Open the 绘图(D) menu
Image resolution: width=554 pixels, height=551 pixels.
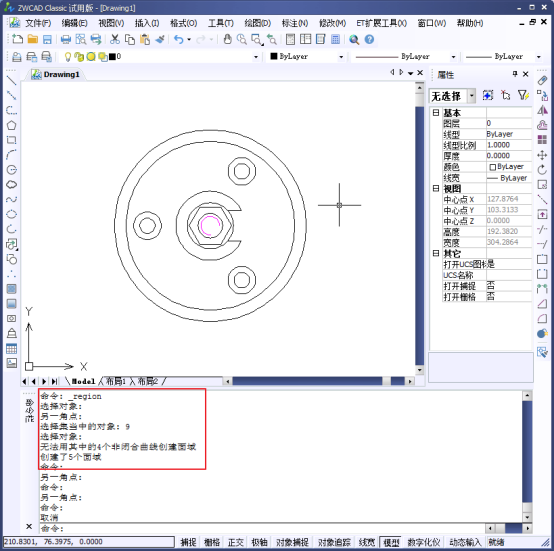[258, 23]
